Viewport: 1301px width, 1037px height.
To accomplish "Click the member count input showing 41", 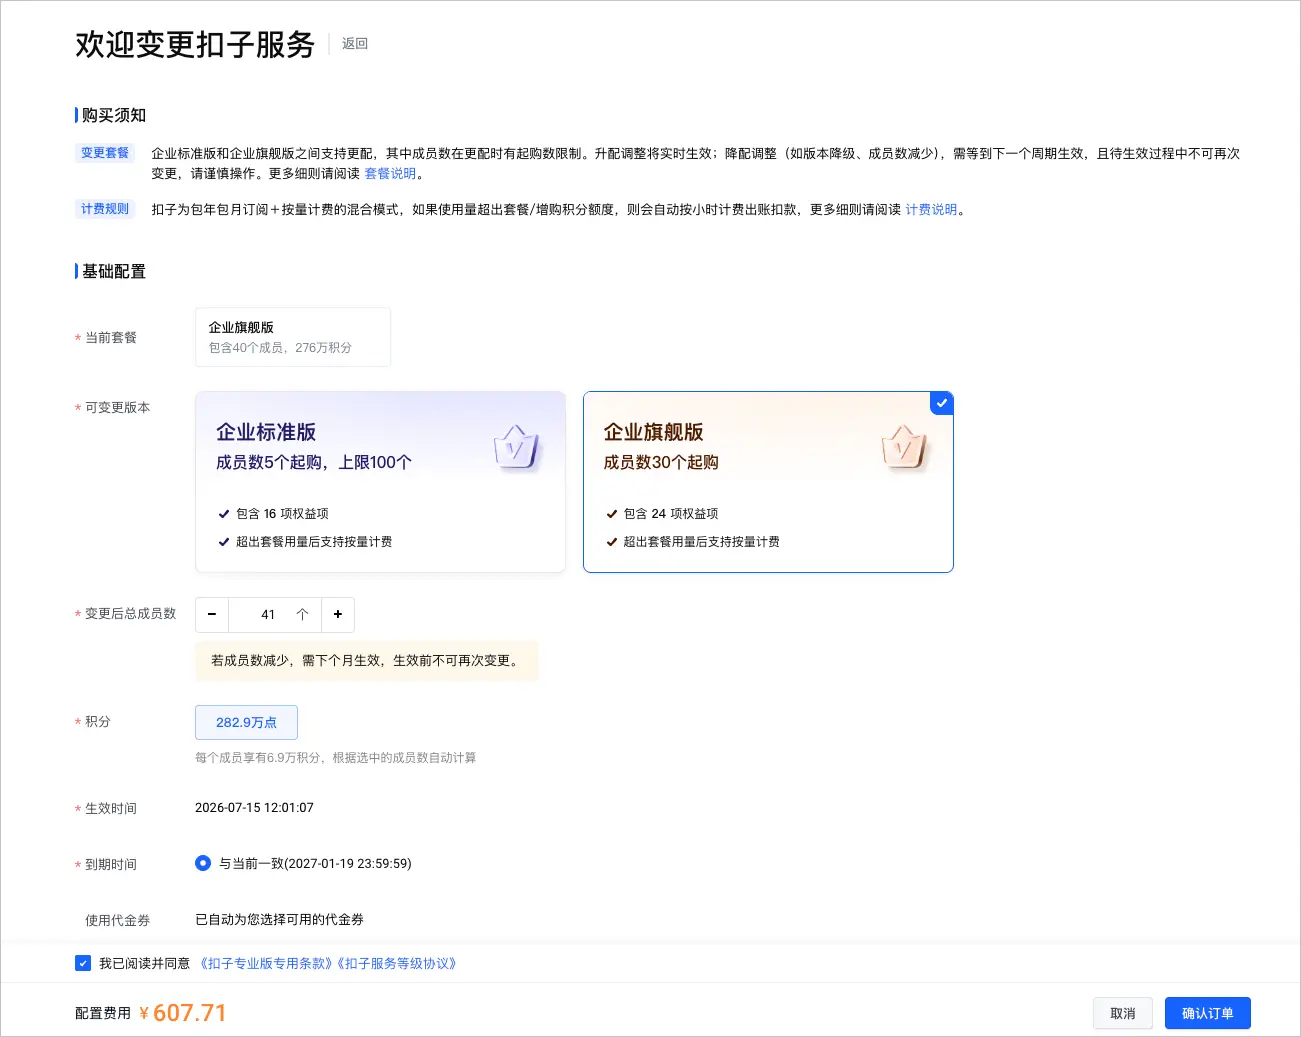I will (x=275, y=614).
